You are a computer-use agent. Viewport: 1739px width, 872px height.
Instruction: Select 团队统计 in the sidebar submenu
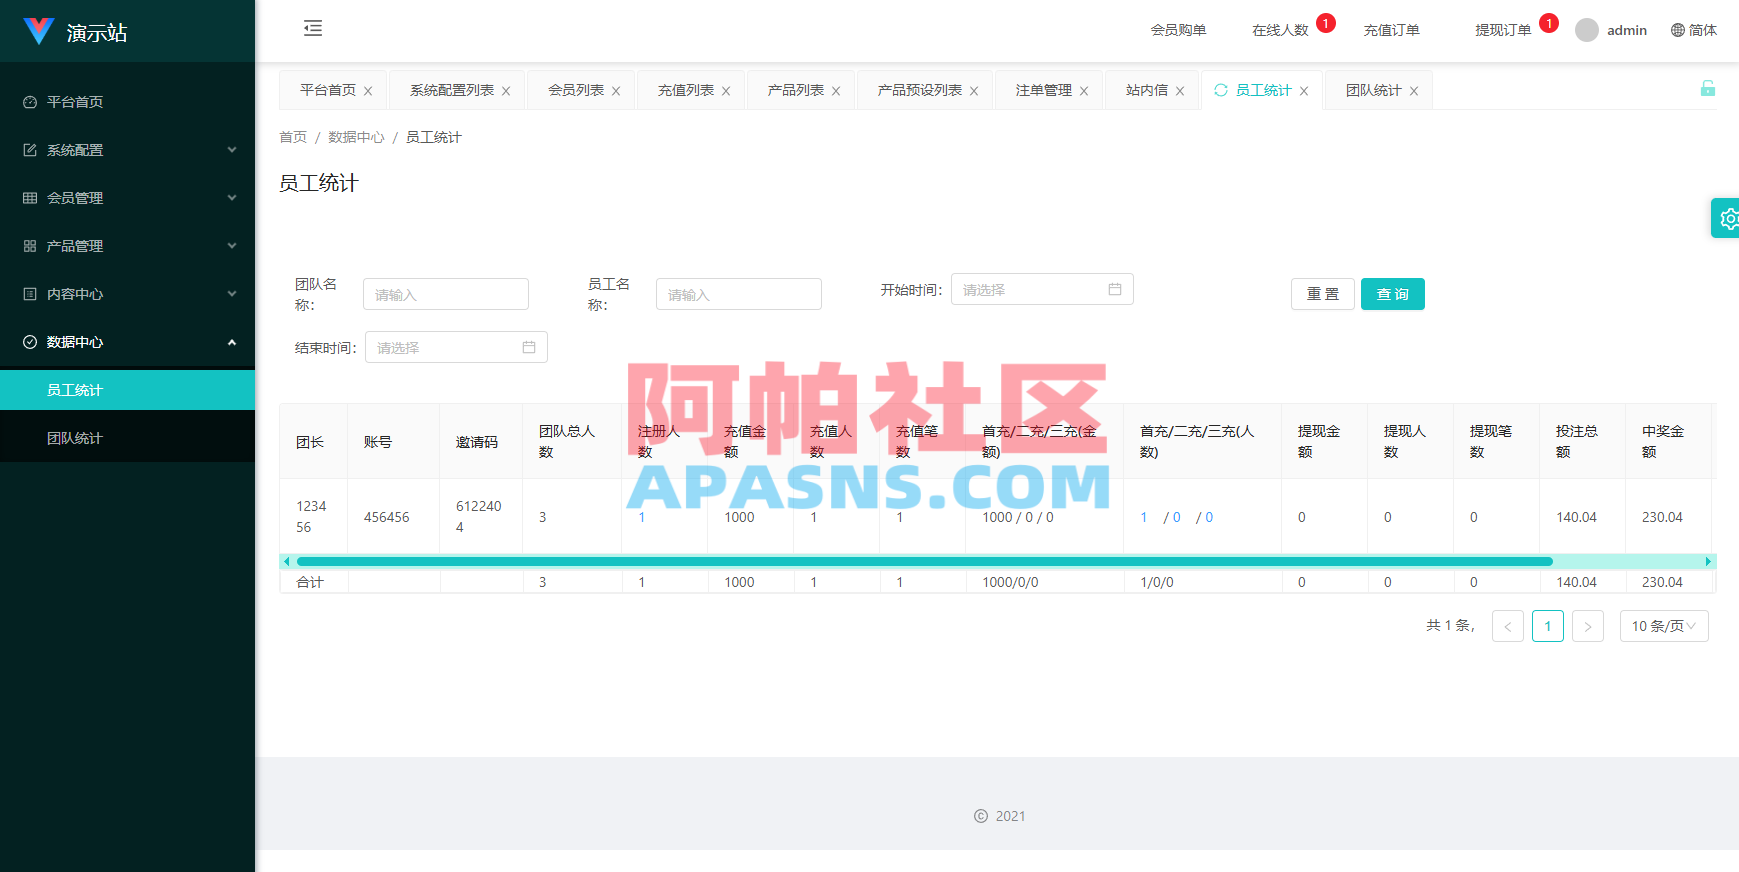pyautogui.click(x=128, y=438)
